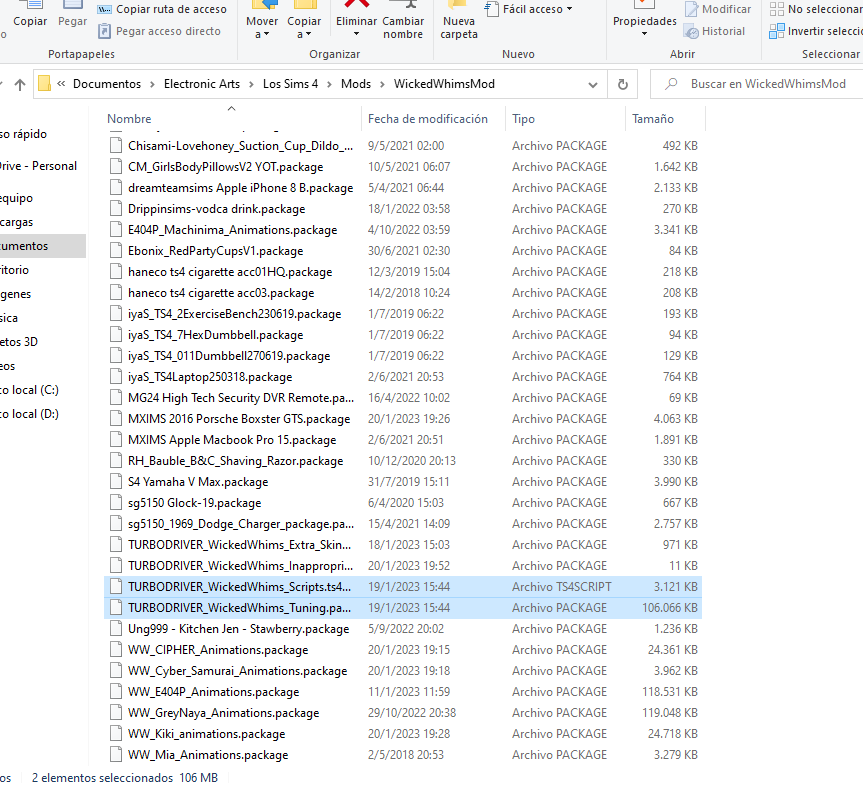Select TURBODRIVER_WickedWhims_Scripts.ts4script file
The height and width of the screenshot is (786, 863).
(x=402, y=587)
